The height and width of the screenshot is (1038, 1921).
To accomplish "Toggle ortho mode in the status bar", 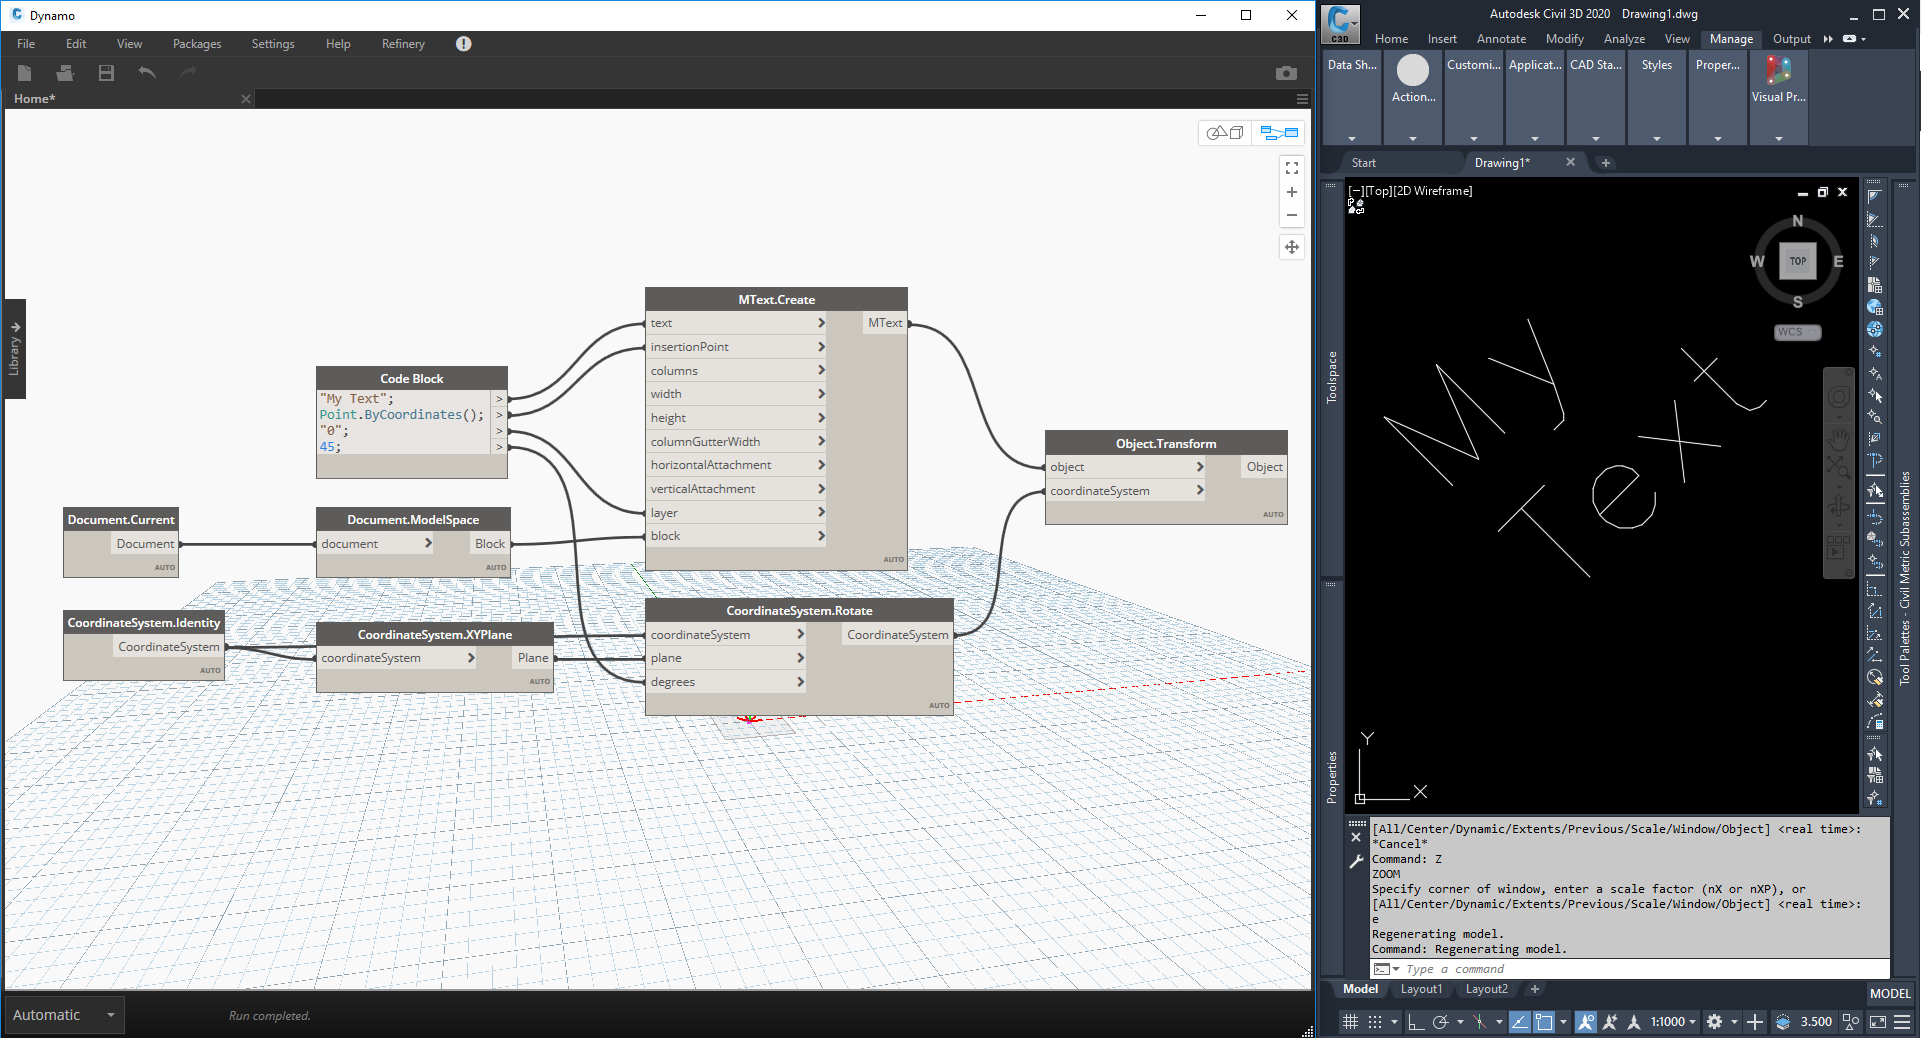I will [x=1415, y=1022].
